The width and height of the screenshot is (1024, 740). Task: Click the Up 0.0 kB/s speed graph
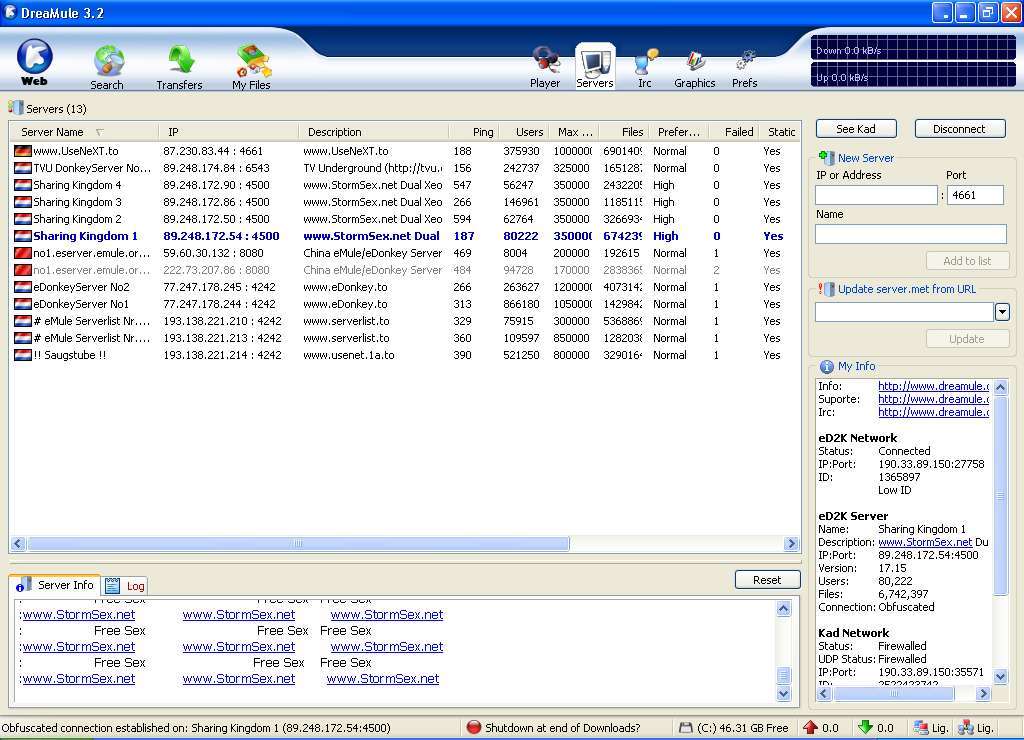coord(913,75)
